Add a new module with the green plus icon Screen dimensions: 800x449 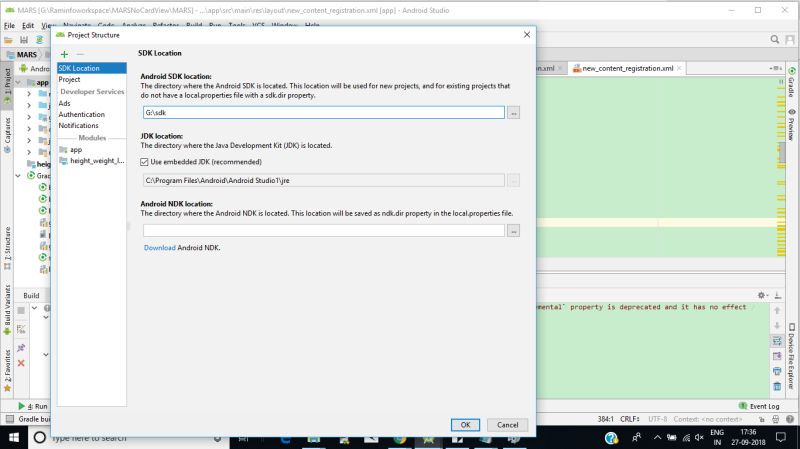pos(64,54)
